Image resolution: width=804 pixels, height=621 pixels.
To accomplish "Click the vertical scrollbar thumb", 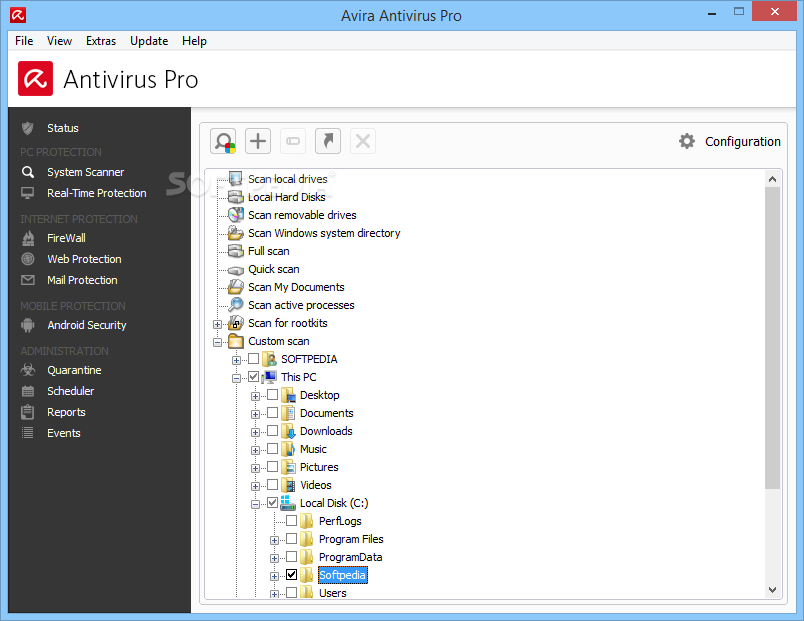I will tap(772, 337).
